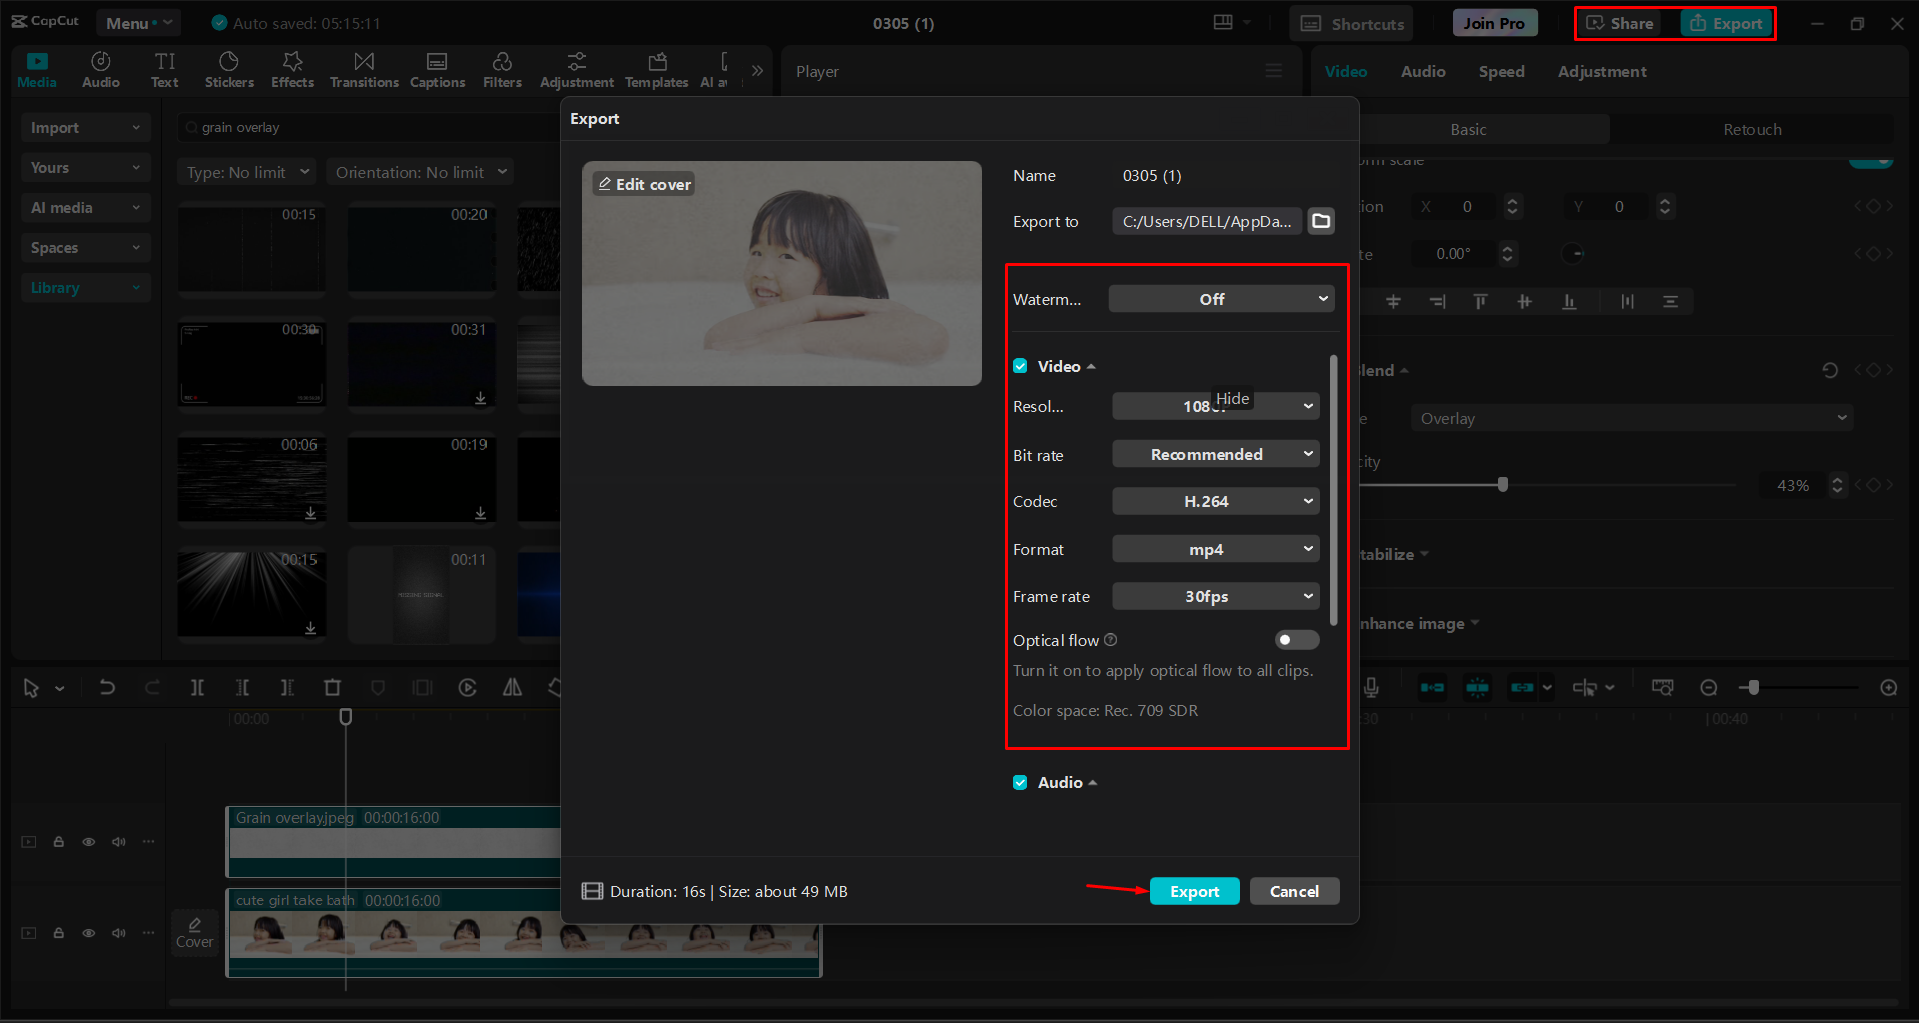The image size is (1919, 1023).
Task: Change the Codec from H.264 dropdown
Action: click(x=1215, y=501)
